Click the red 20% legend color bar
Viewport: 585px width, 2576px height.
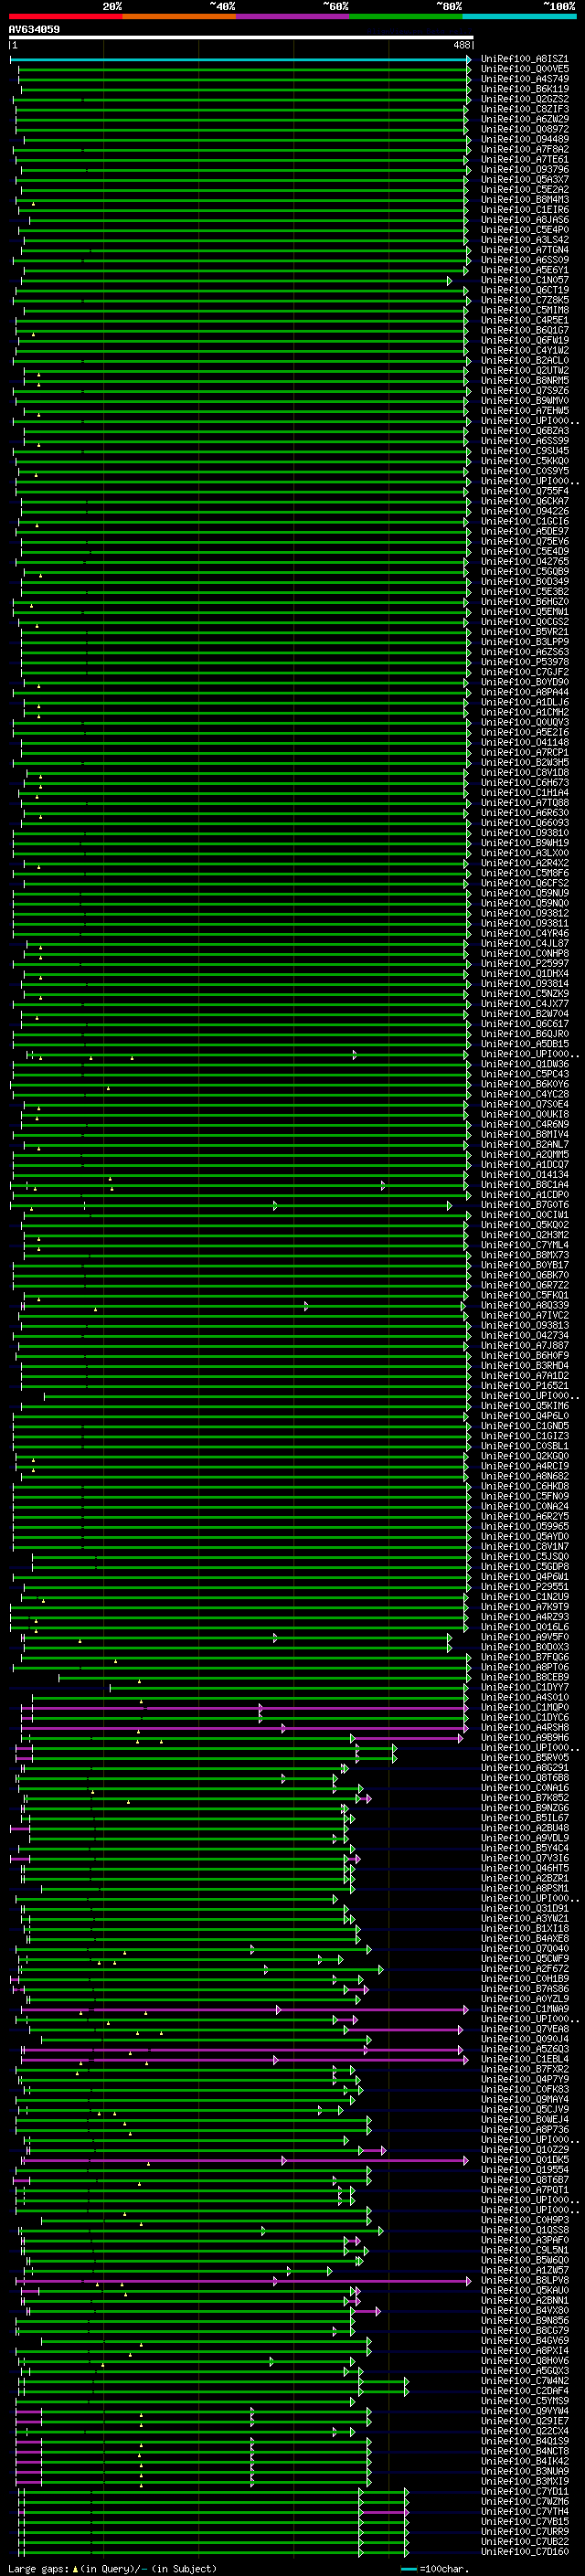click(x=65, y=16)
